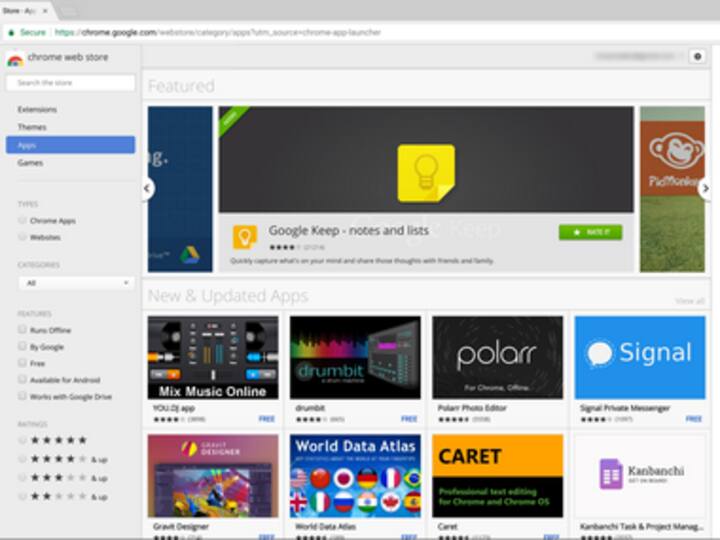Go to Extensions in the sidebar
The width and height of the screenshot is (720, 540).
point(38,110)
